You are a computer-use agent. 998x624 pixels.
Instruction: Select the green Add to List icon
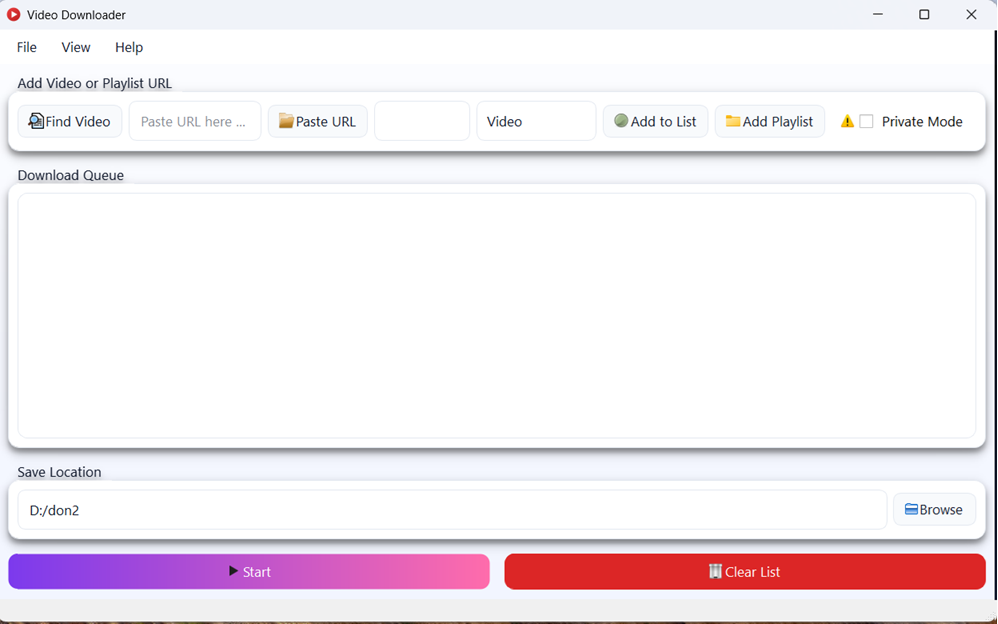coord(621,120)
